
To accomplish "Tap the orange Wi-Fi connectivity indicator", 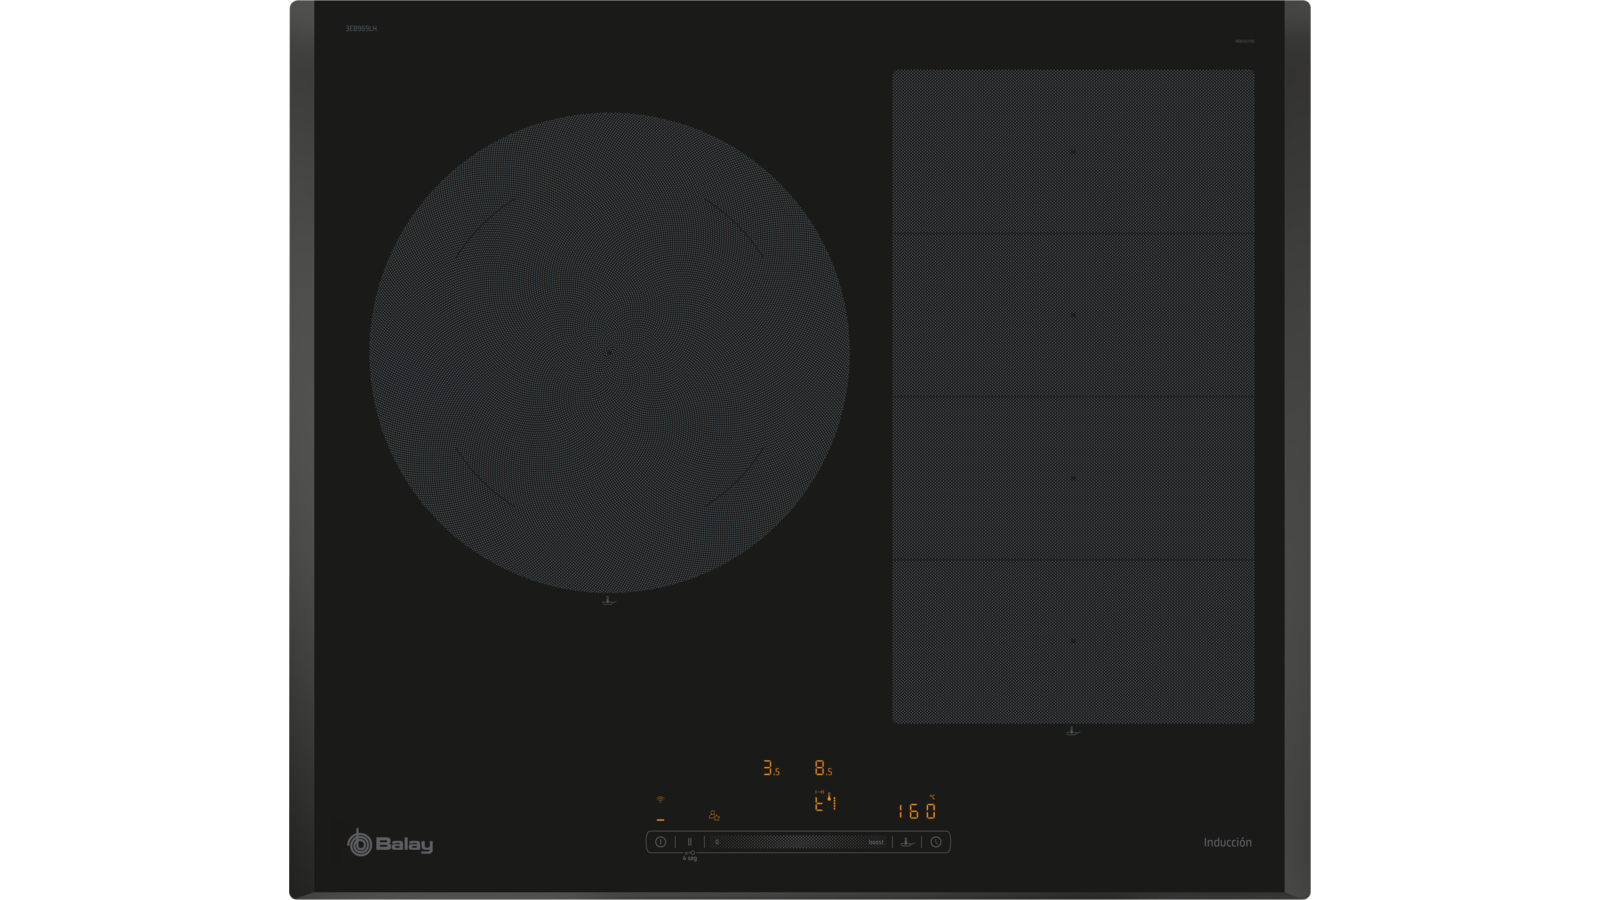I will click(660, 800).
